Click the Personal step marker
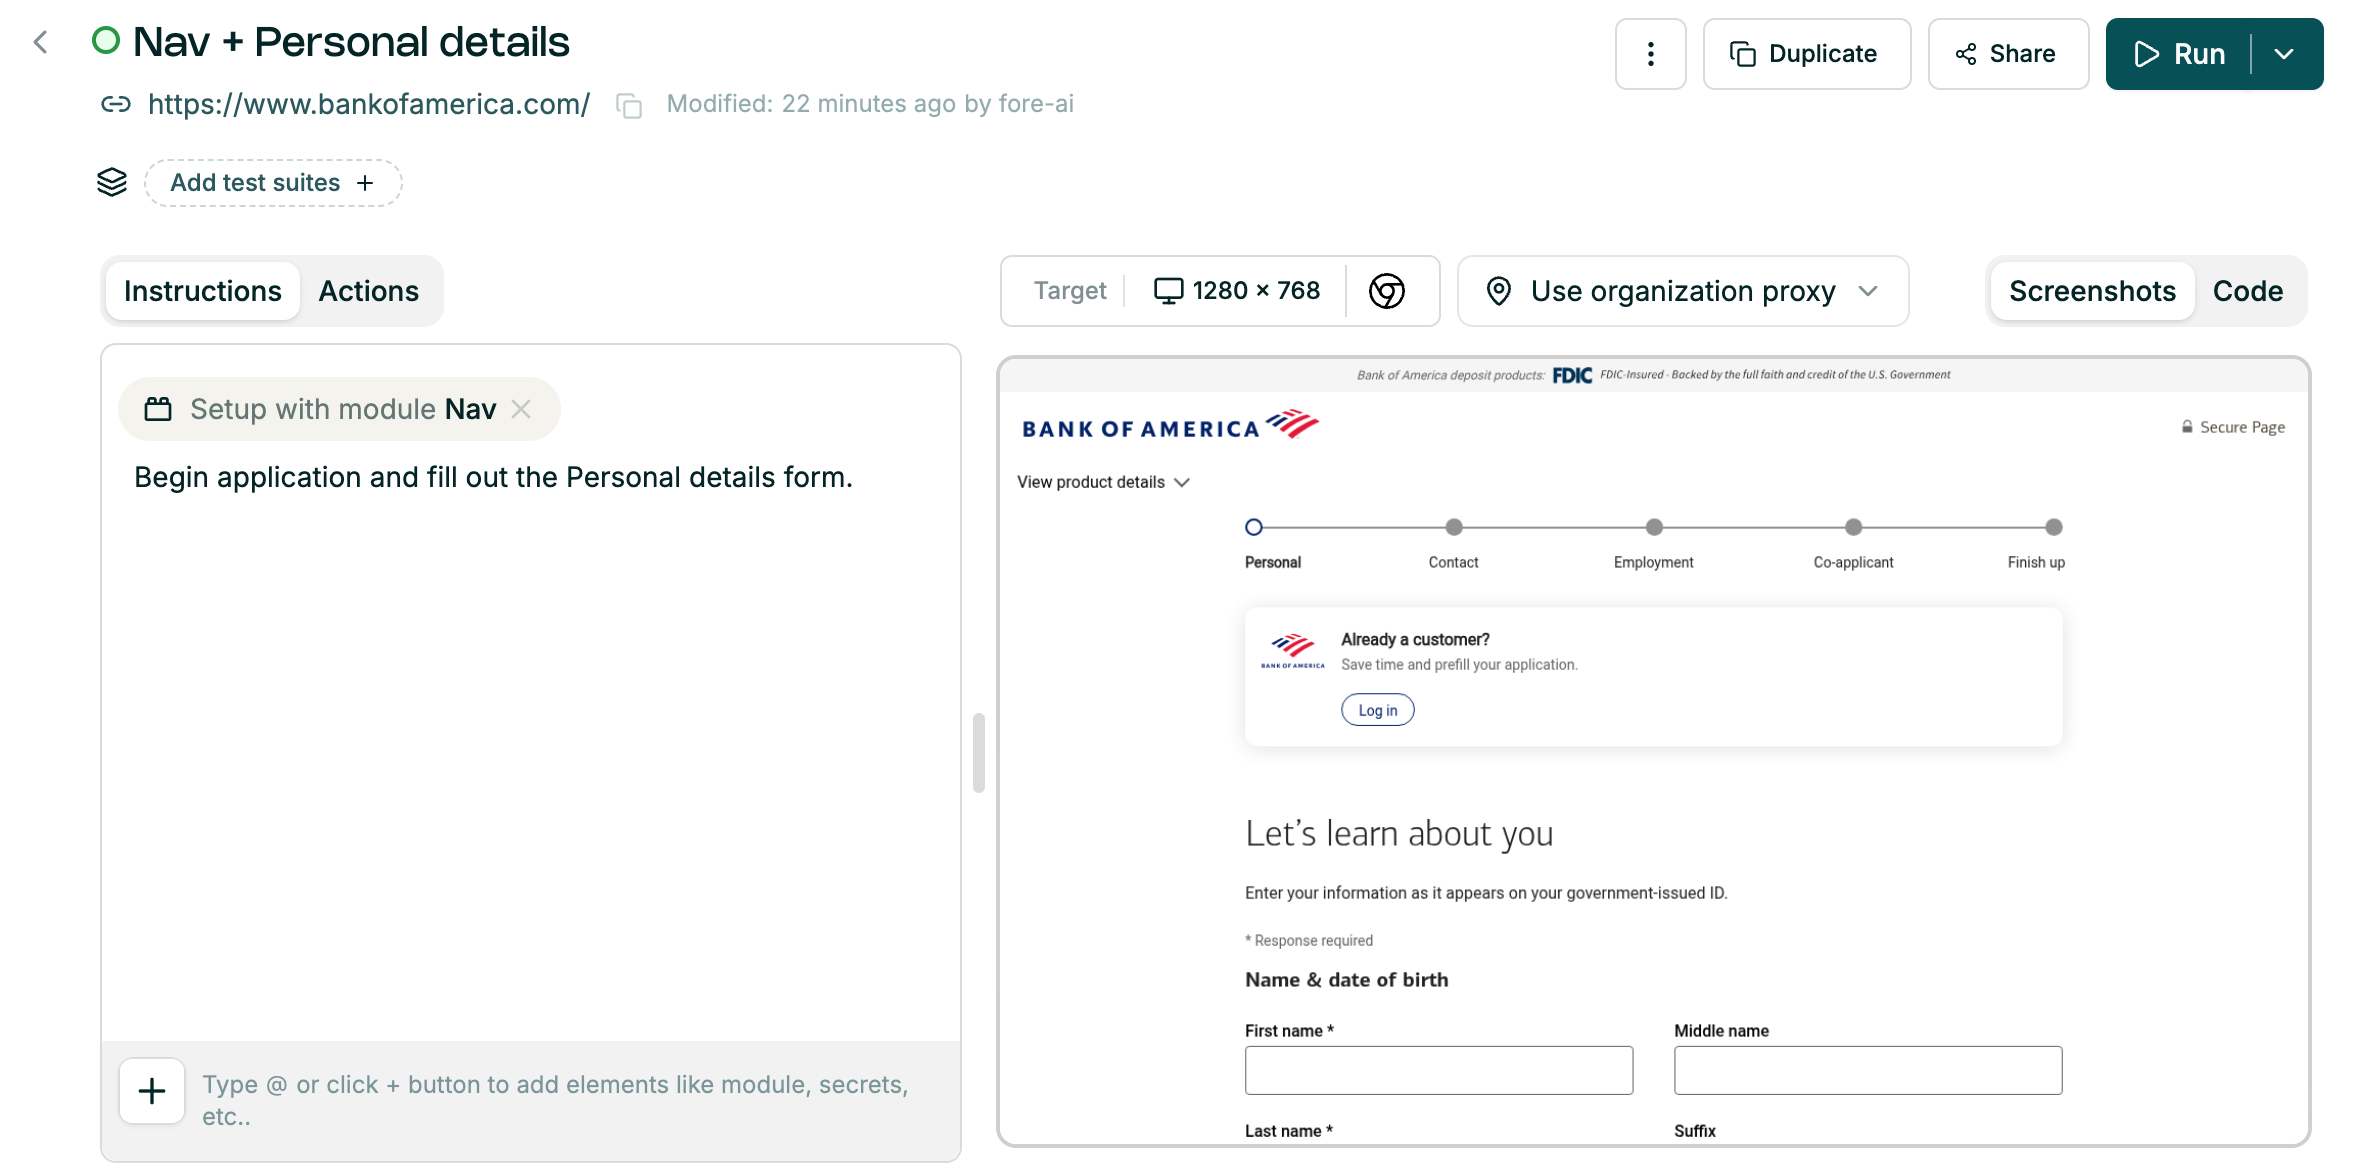This screenshot has height=1164, width=2368. tap(1254, 527)
